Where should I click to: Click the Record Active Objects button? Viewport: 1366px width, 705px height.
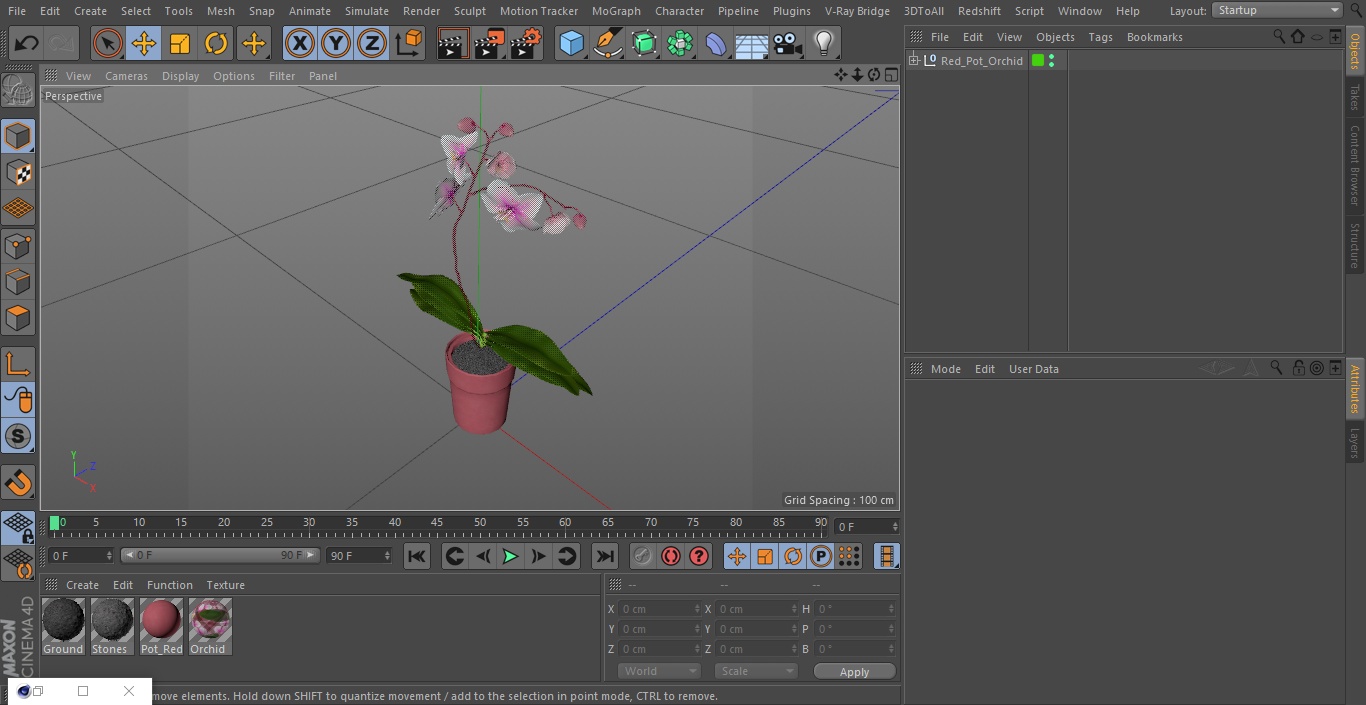pos(643,556)
